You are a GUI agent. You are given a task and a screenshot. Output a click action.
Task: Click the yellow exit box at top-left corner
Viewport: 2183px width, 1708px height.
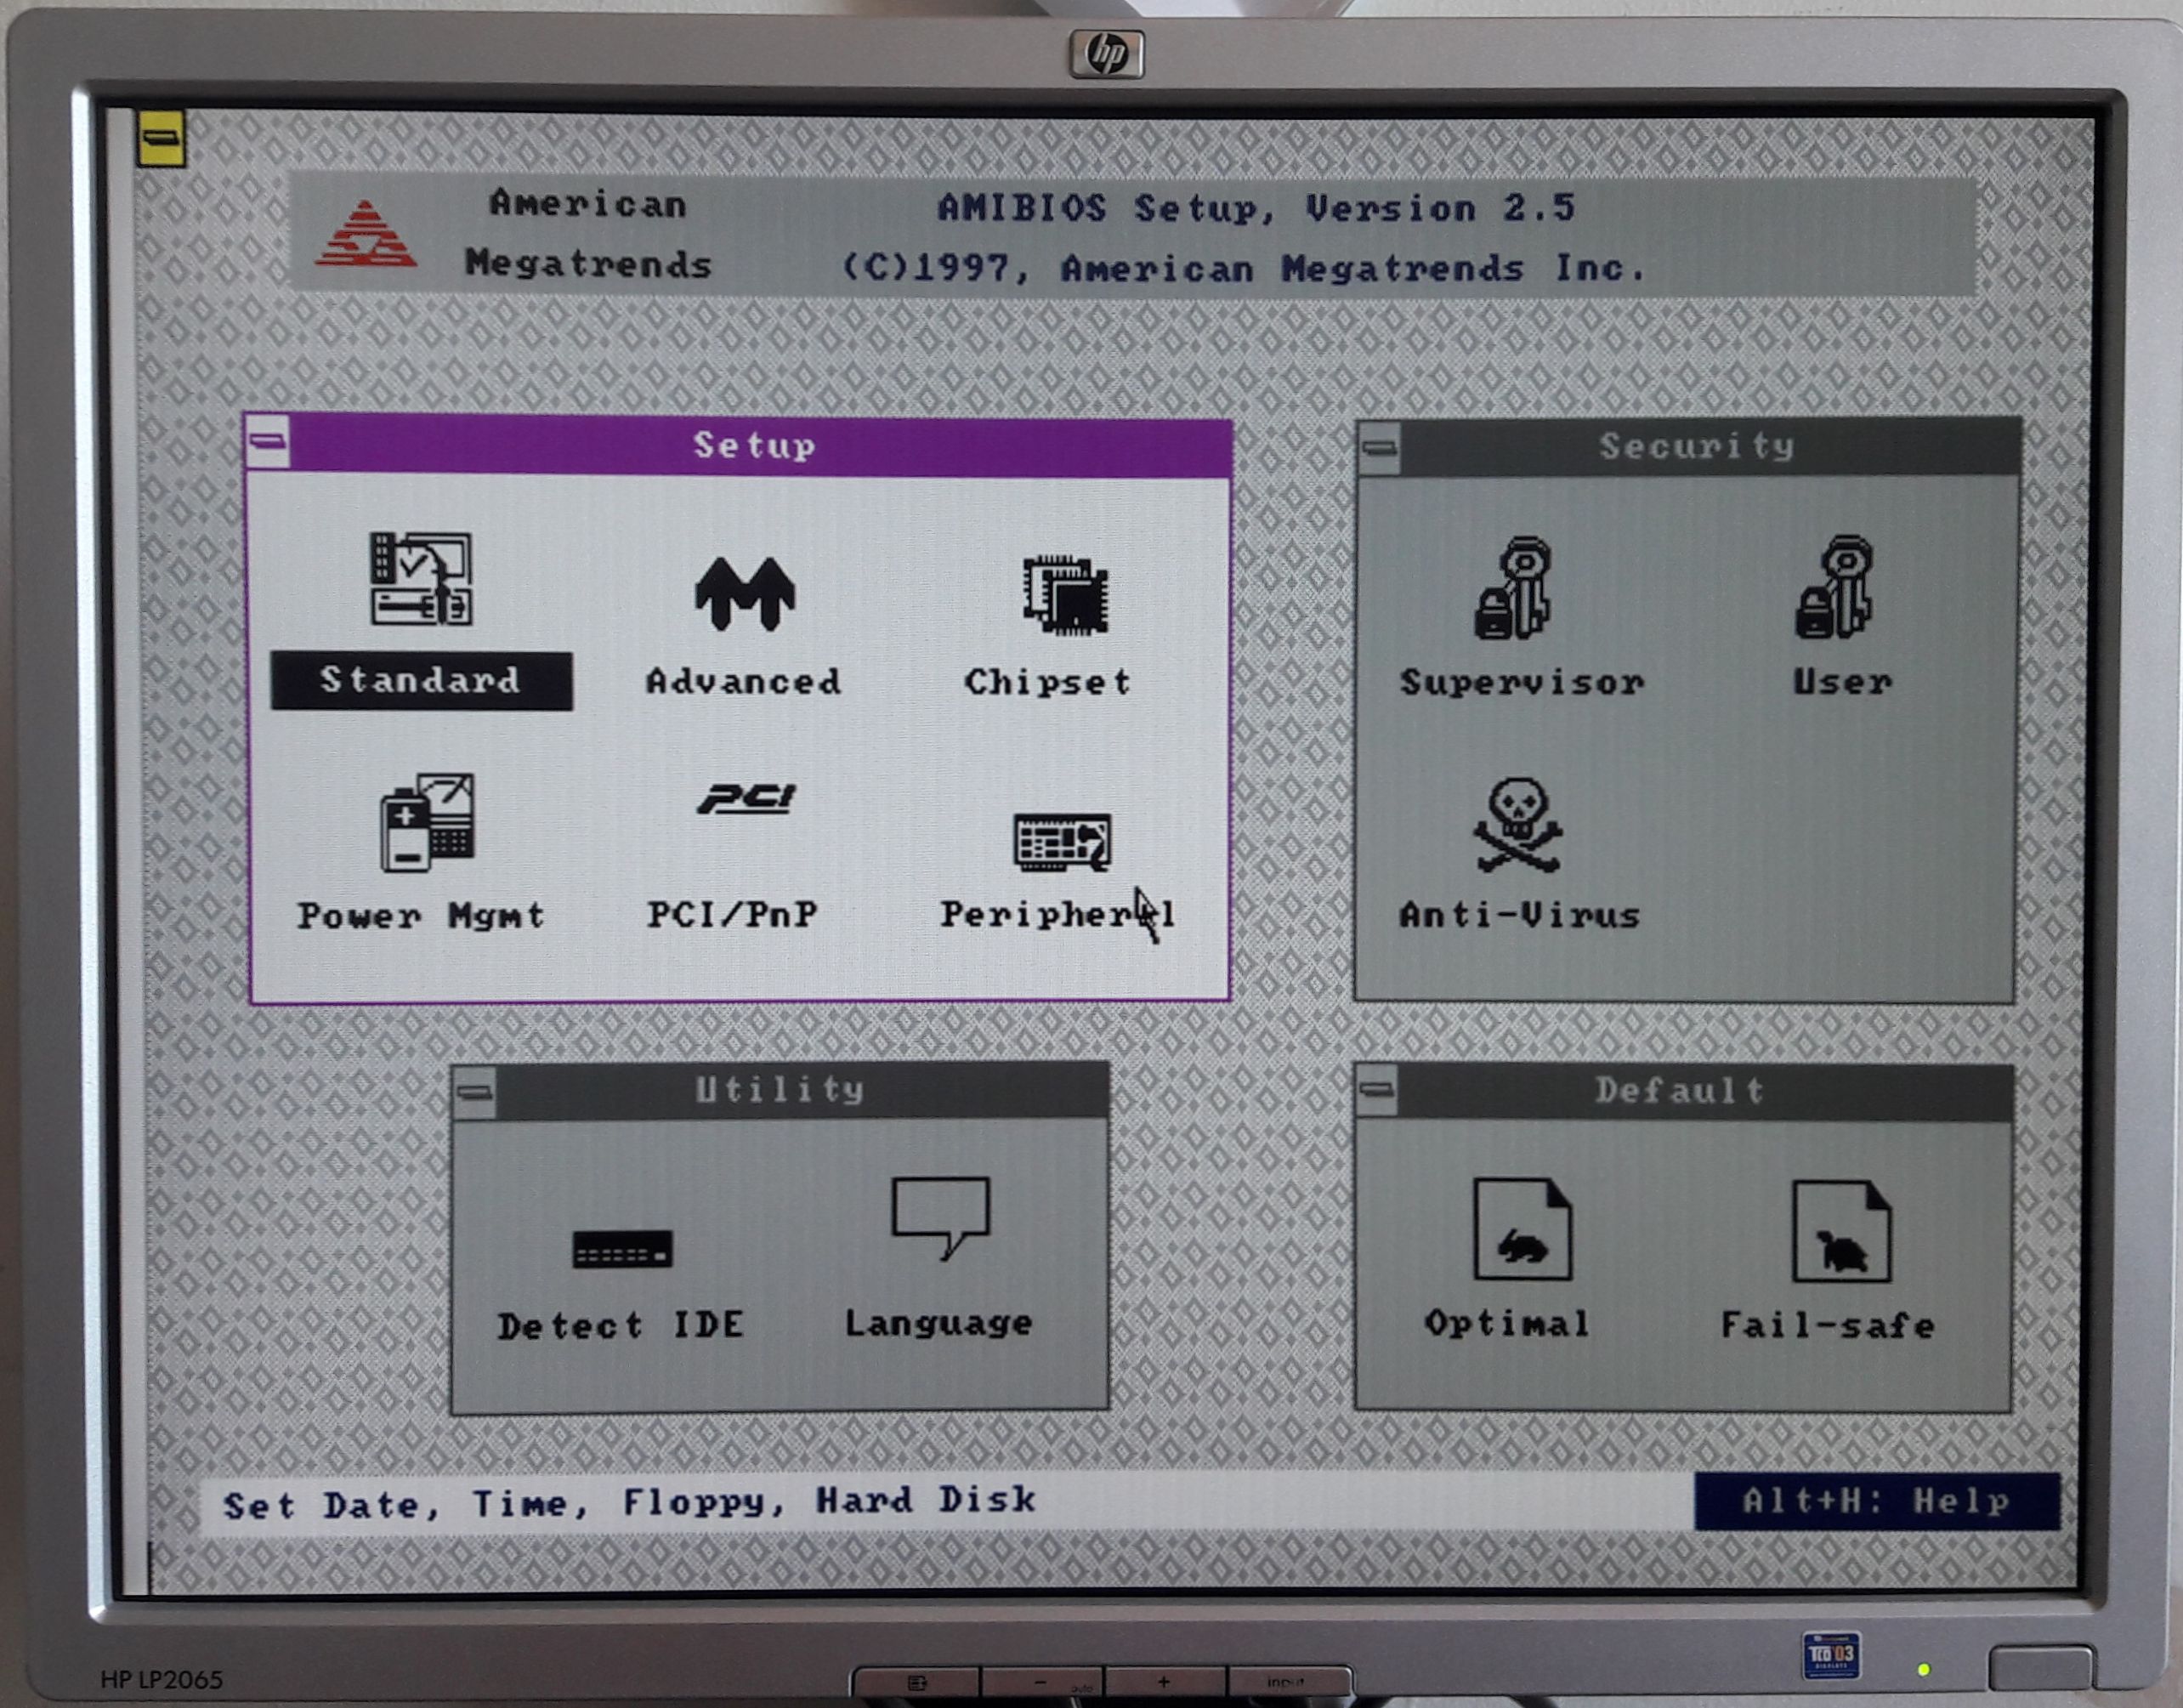(161, 138)
